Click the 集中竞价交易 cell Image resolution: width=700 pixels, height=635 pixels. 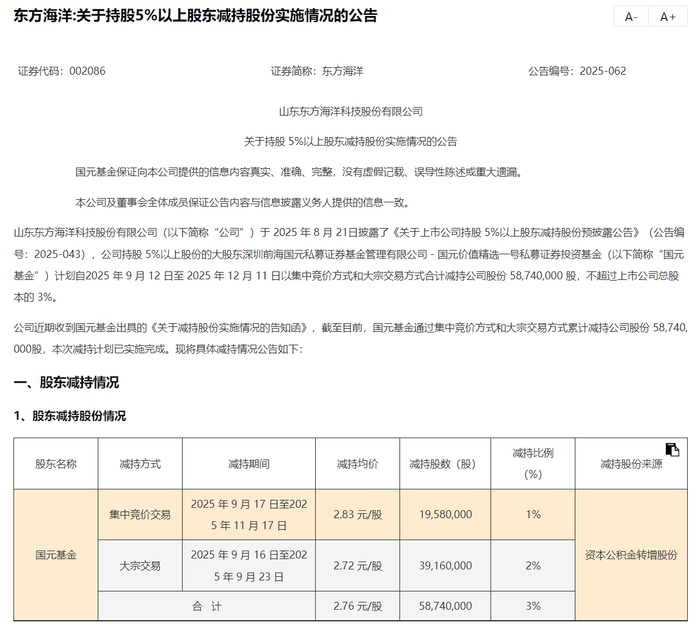(x=140, y=514)
